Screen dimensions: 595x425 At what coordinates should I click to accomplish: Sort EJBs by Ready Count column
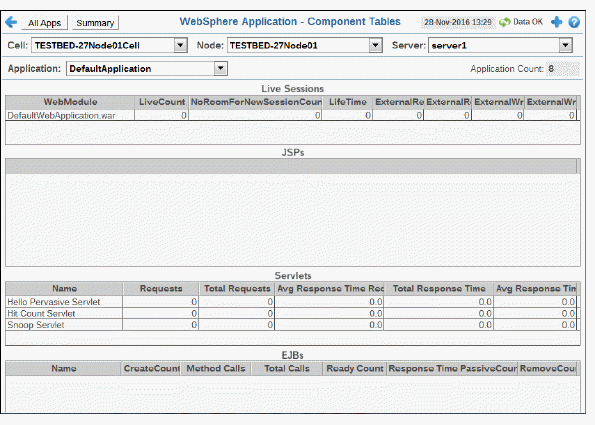[354, 368]
